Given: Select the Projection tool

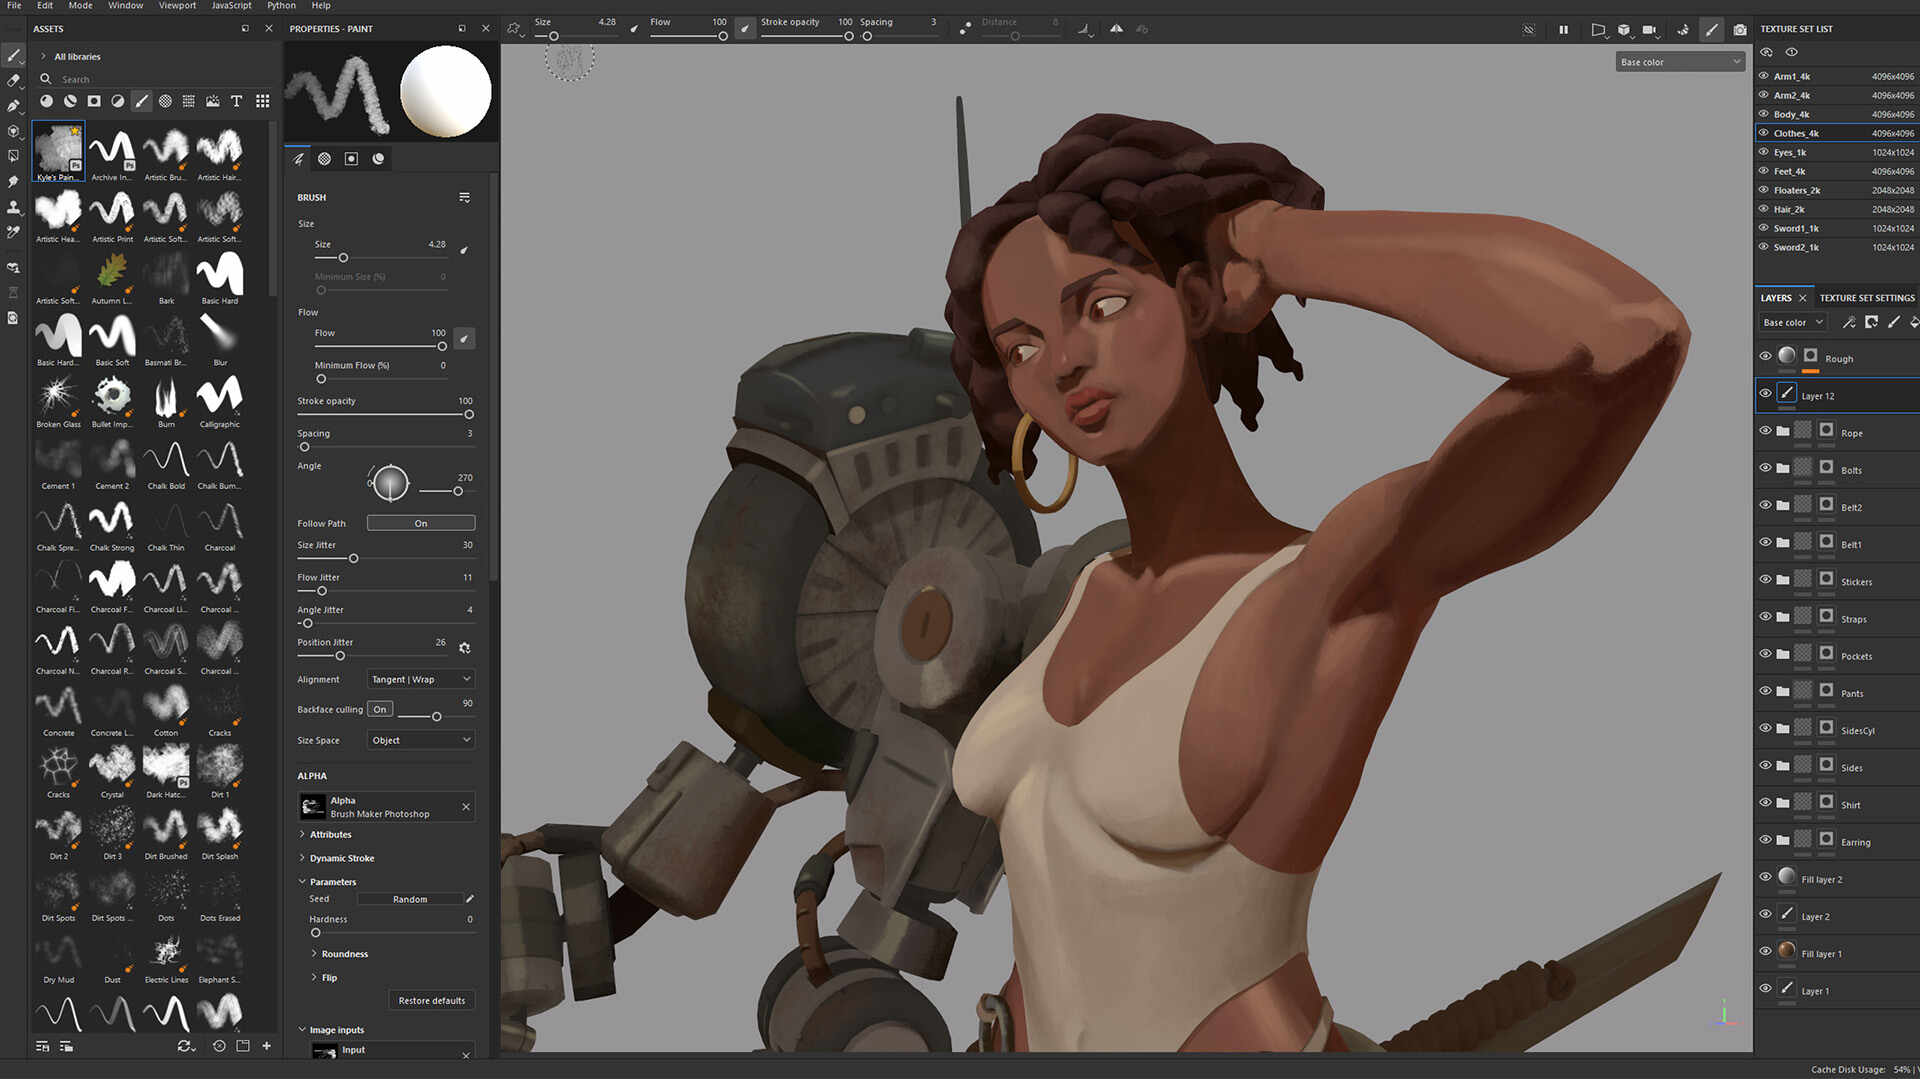Looking at the screenshot, I should pyautogui.click(x=13, y=104).
